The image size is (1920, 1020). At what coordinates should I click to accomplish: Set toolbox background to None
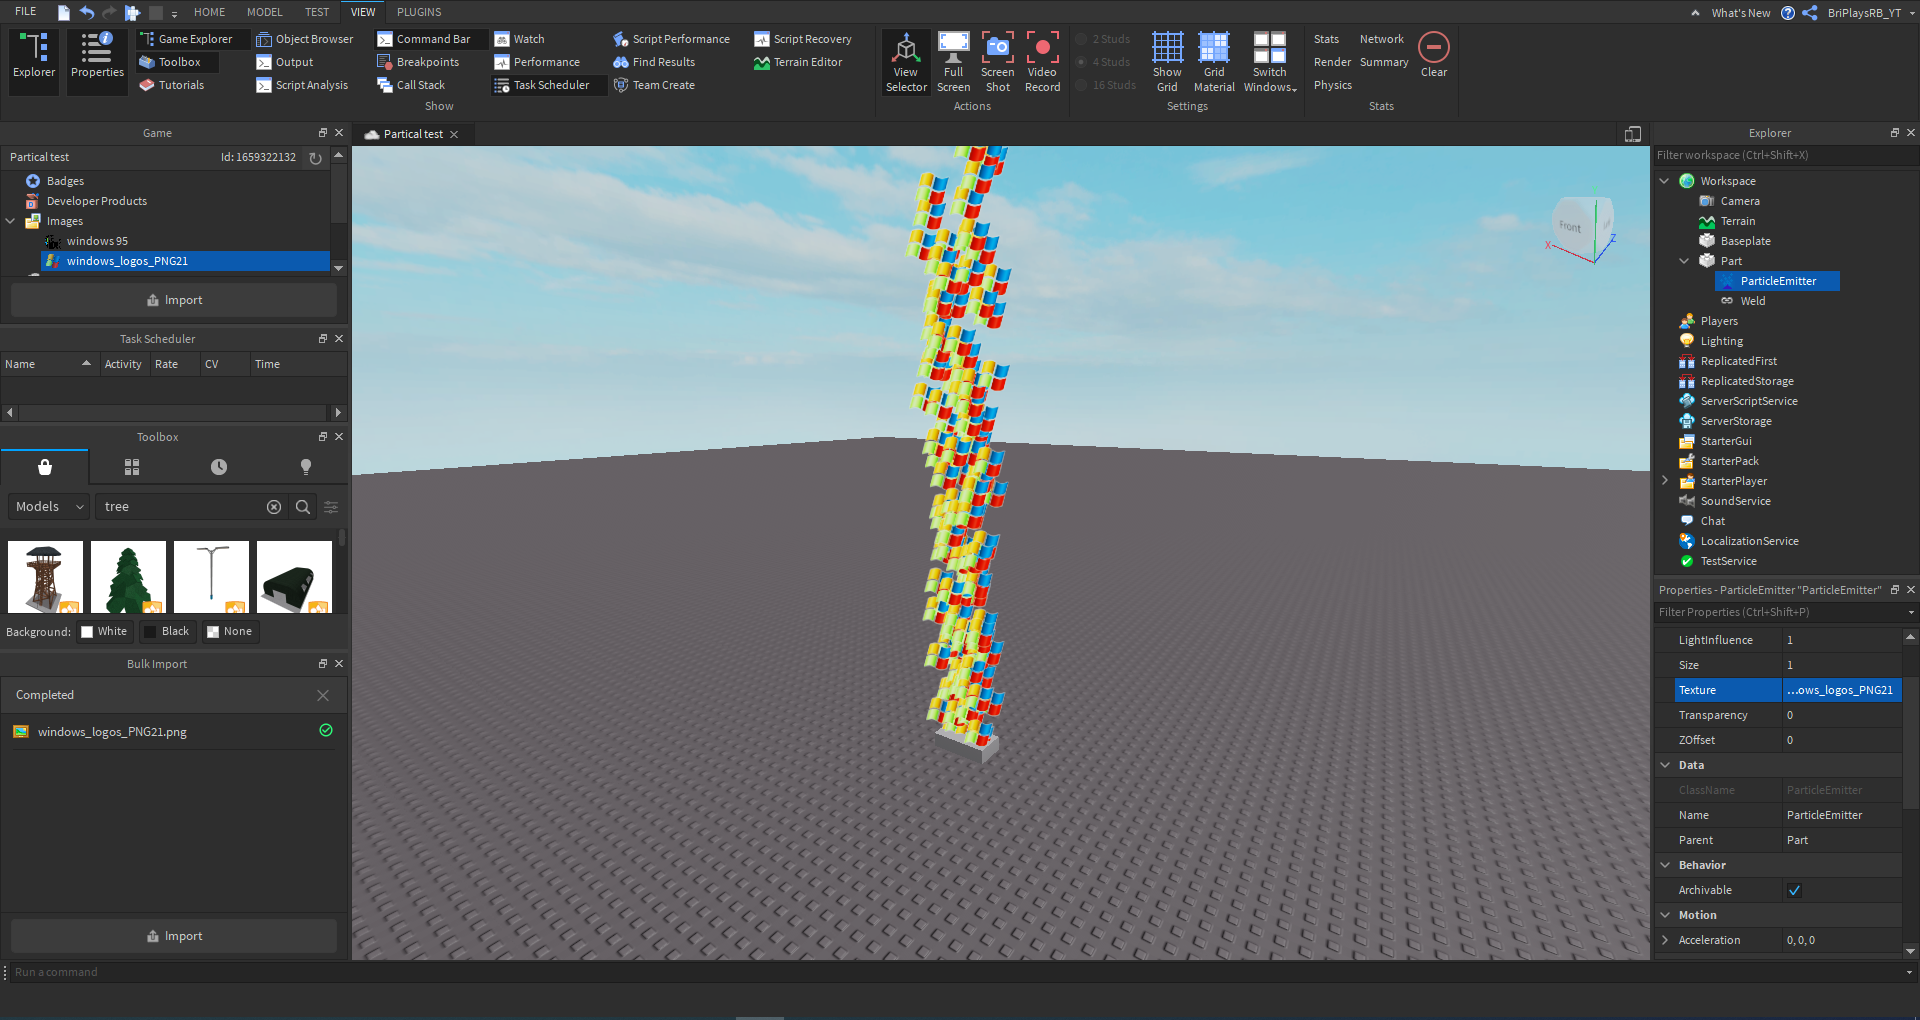point(229,631)
